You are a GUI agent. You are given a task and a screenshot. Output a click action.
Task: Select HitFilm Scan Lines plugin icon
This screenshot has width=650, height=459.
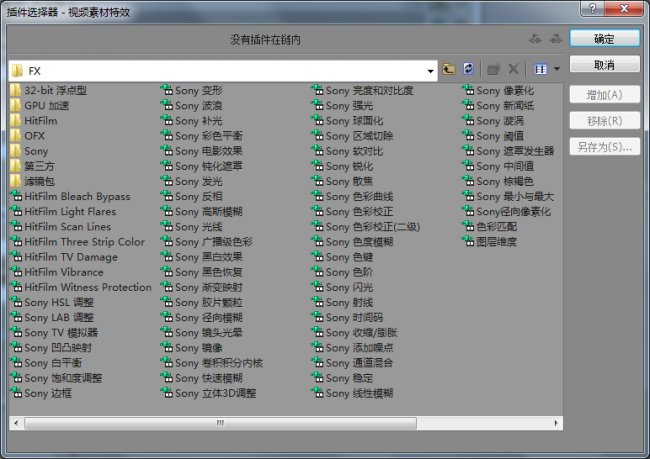pyautogui.click(x=16, y=226)
